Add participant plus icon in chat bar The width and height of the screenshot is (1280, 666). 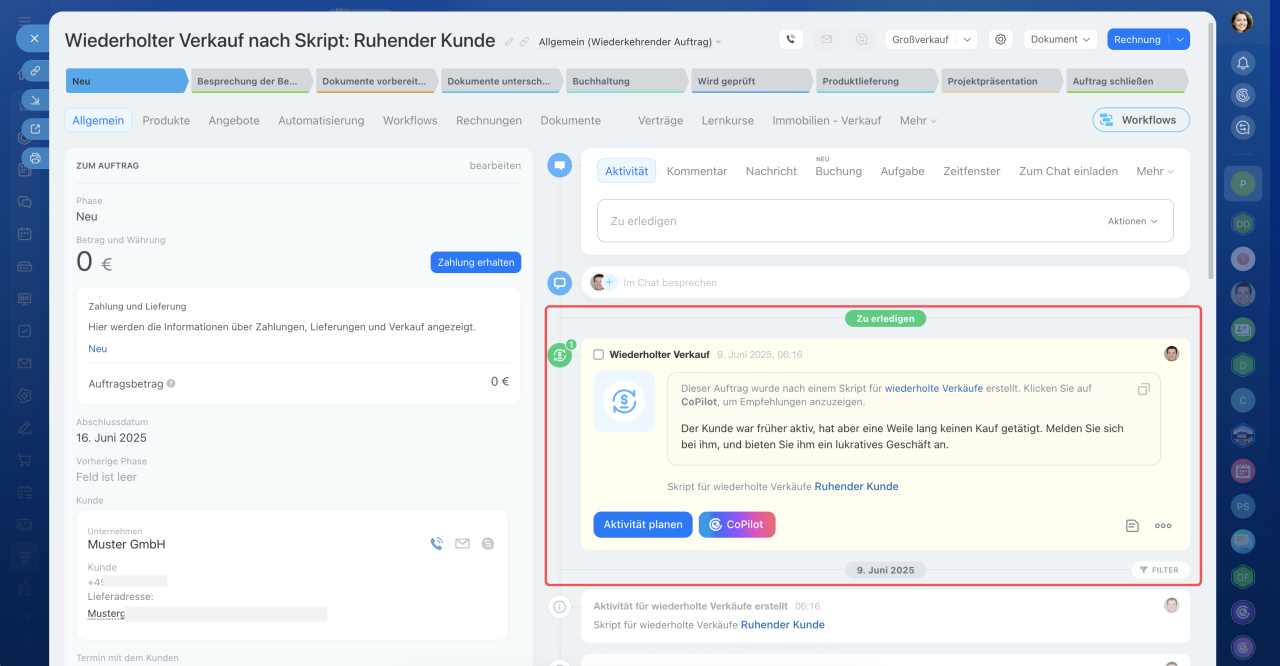tap(609, 282)
